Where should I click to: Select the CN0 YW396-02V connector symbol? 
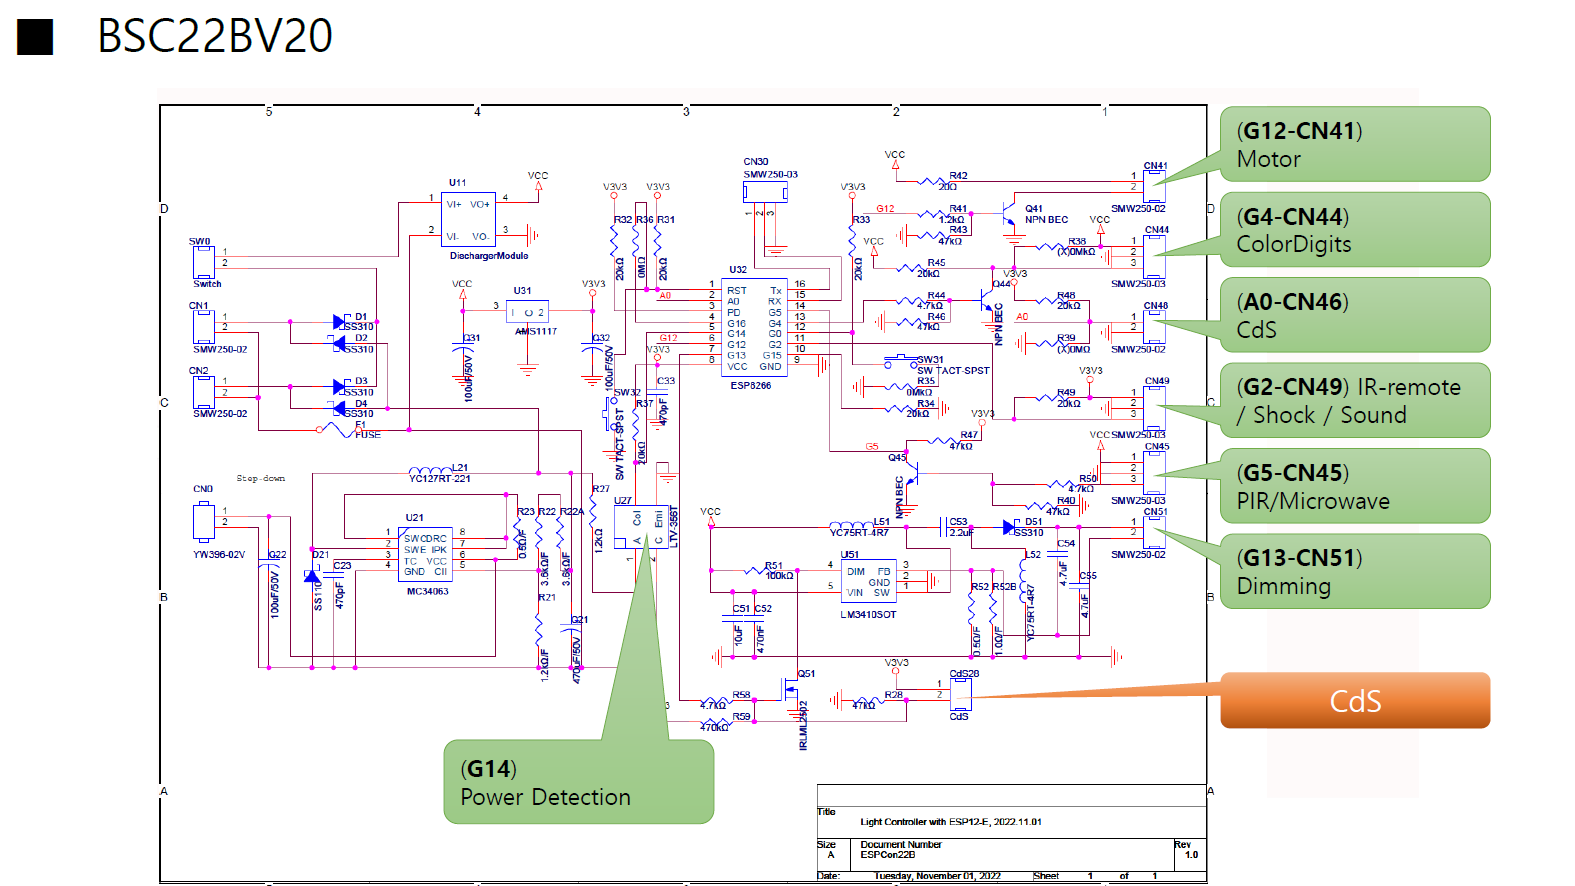point(203,521)
